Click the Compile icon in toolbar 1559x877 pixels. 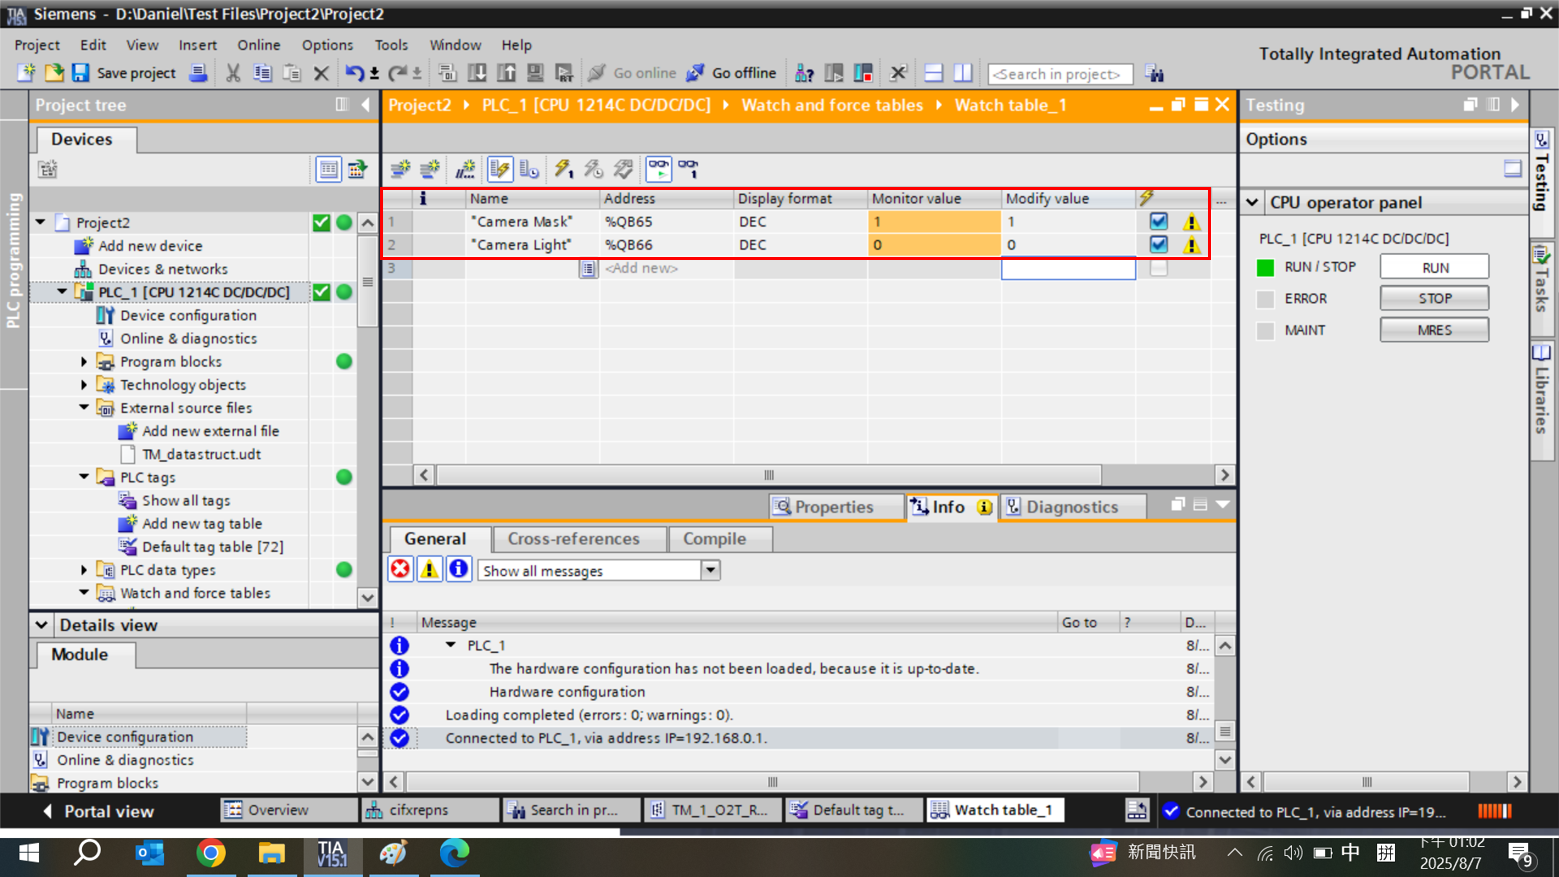447,73
